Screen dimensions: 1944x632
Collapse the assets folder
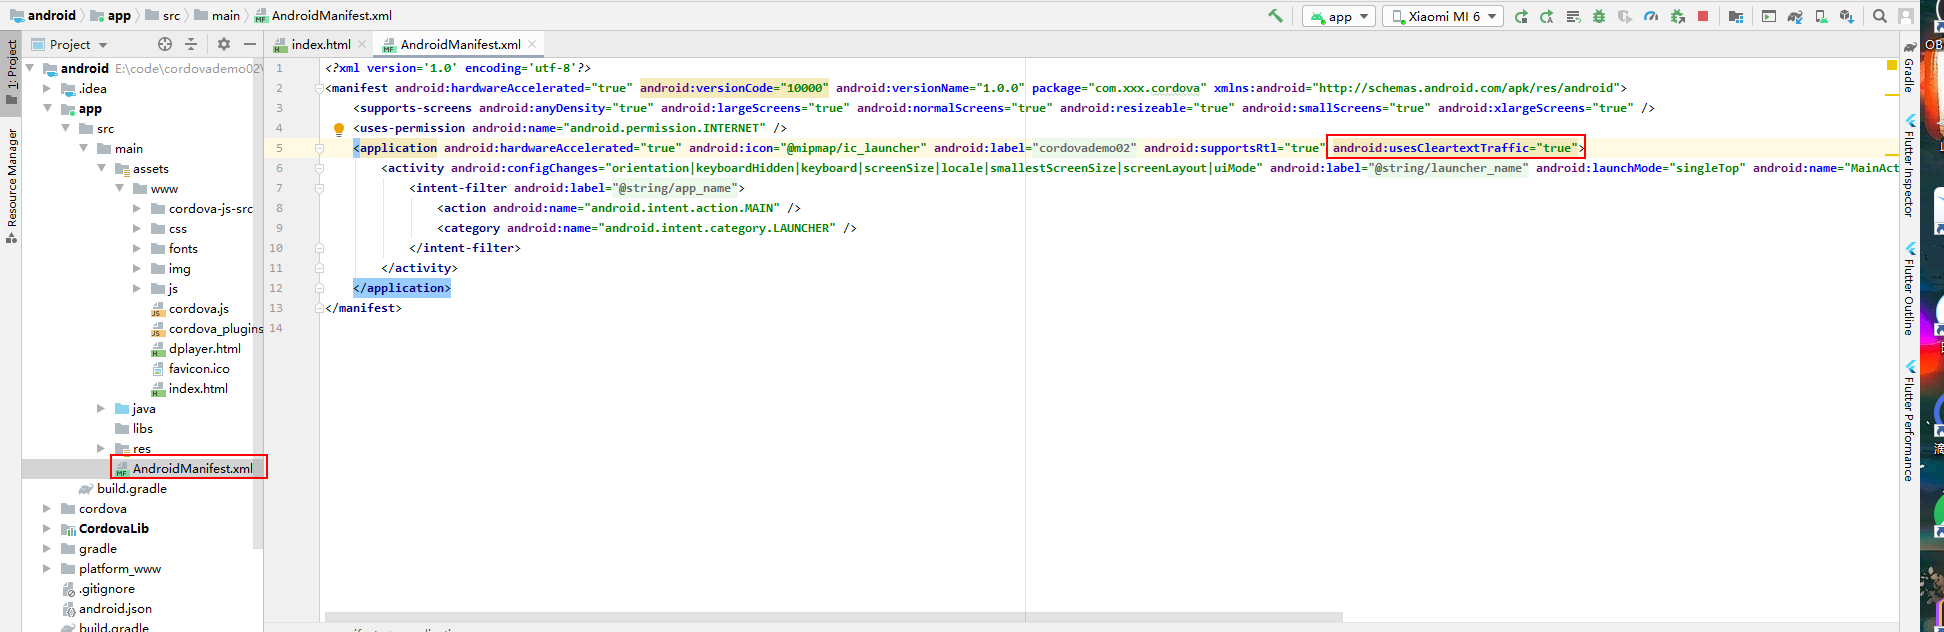tap(101, 168)
